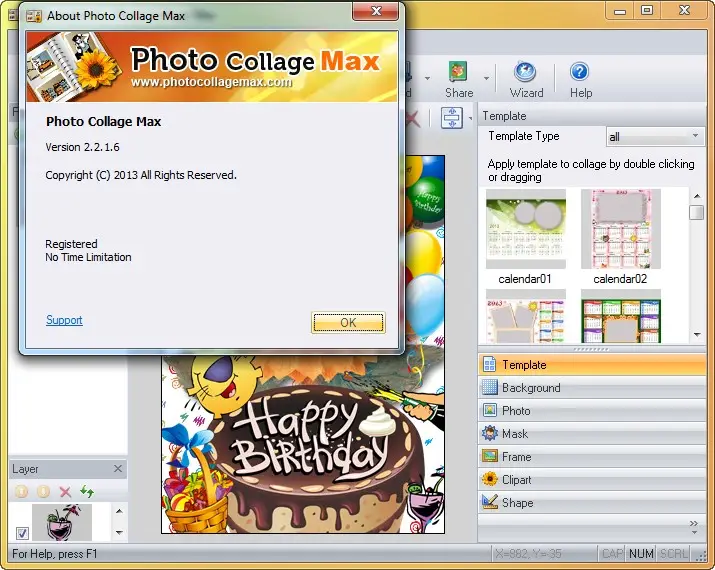
Task: Click the Frame tab icon
Action: 489,456
